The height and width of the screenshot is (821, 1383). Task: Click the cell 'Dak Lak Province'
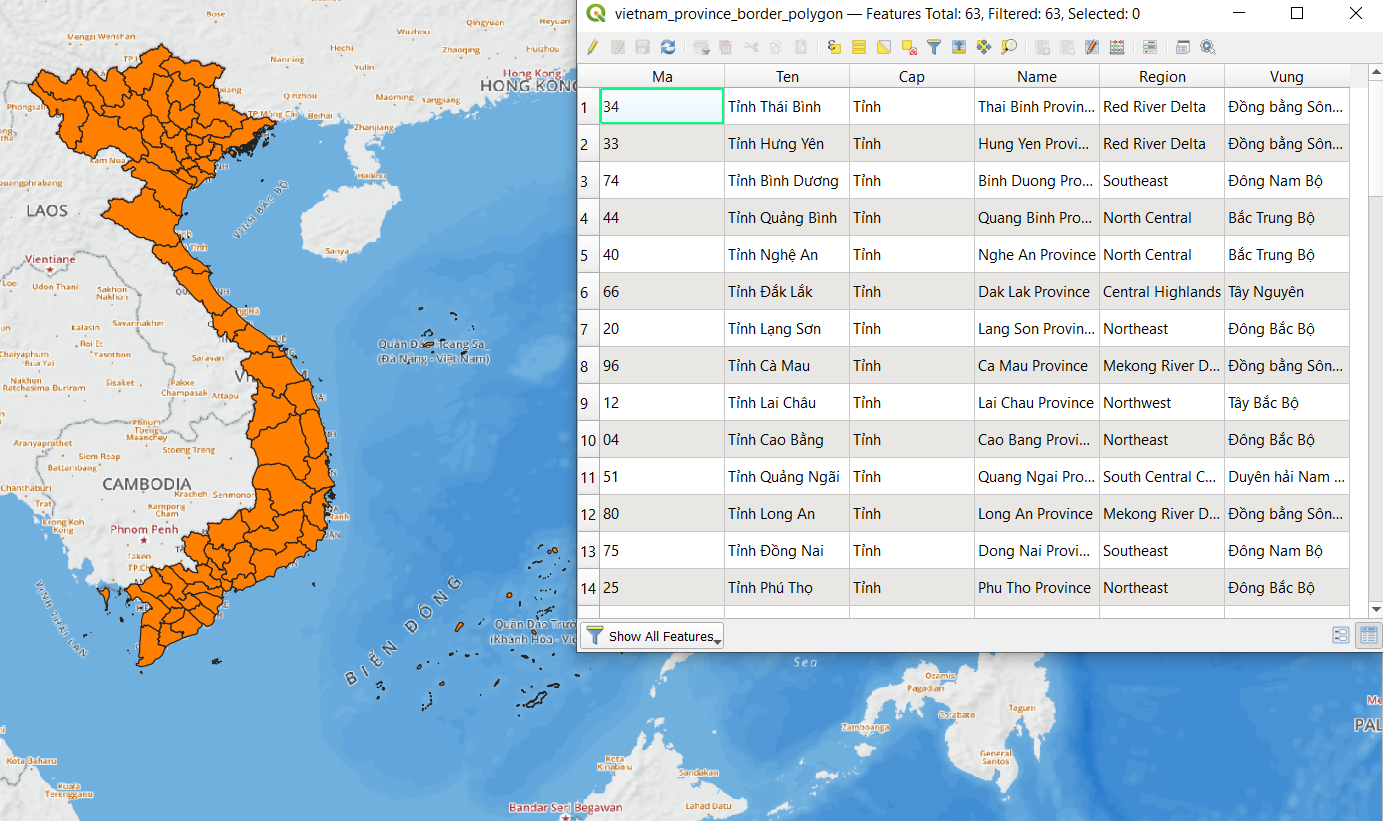click(x=1037, y=291)
